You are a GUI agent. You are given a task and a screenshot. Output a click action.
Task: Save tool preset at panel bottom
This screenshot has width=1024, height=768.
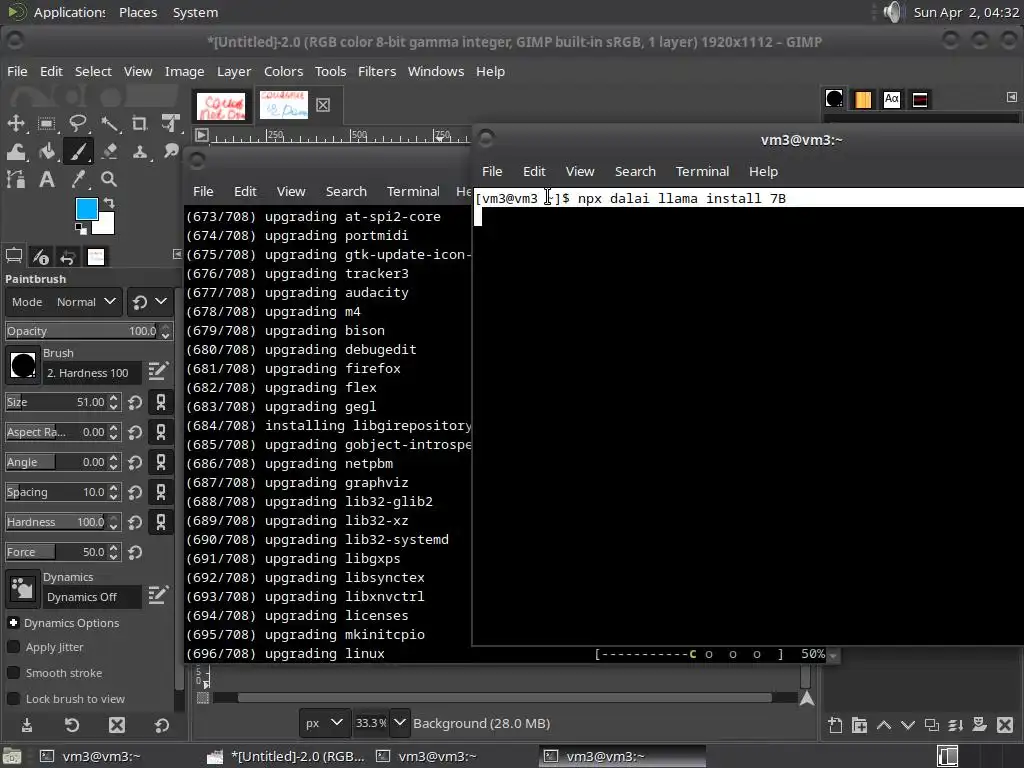pos(27,725)
